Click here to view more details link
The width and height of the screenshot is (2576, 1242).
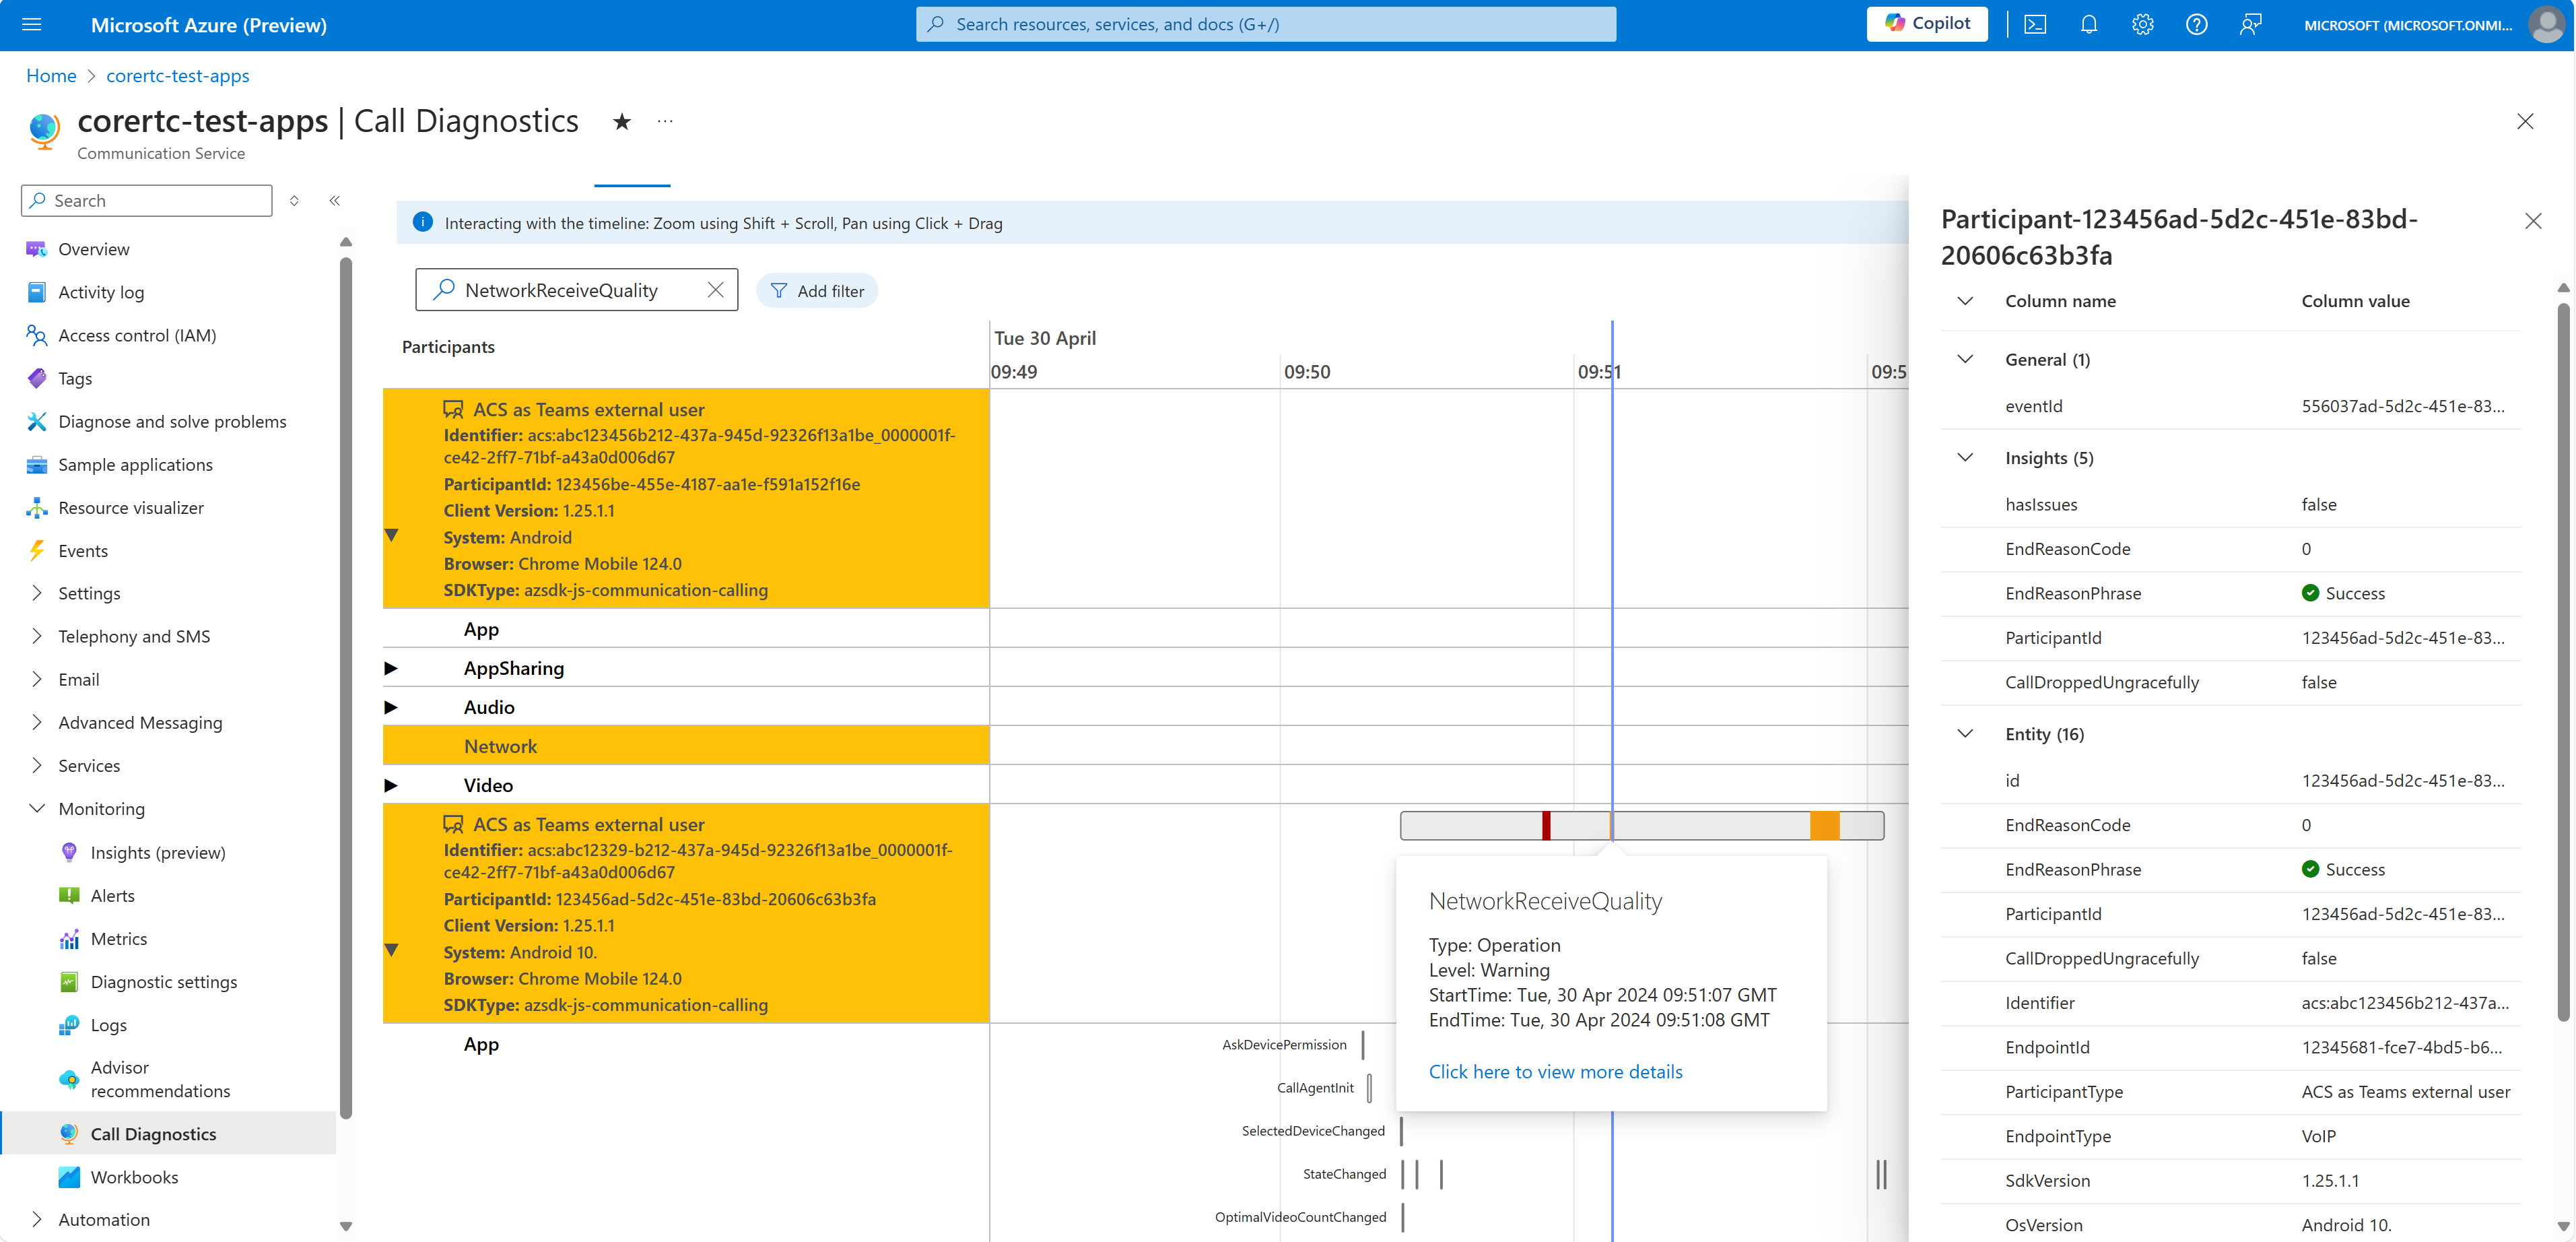(x=1554, y=1070)
